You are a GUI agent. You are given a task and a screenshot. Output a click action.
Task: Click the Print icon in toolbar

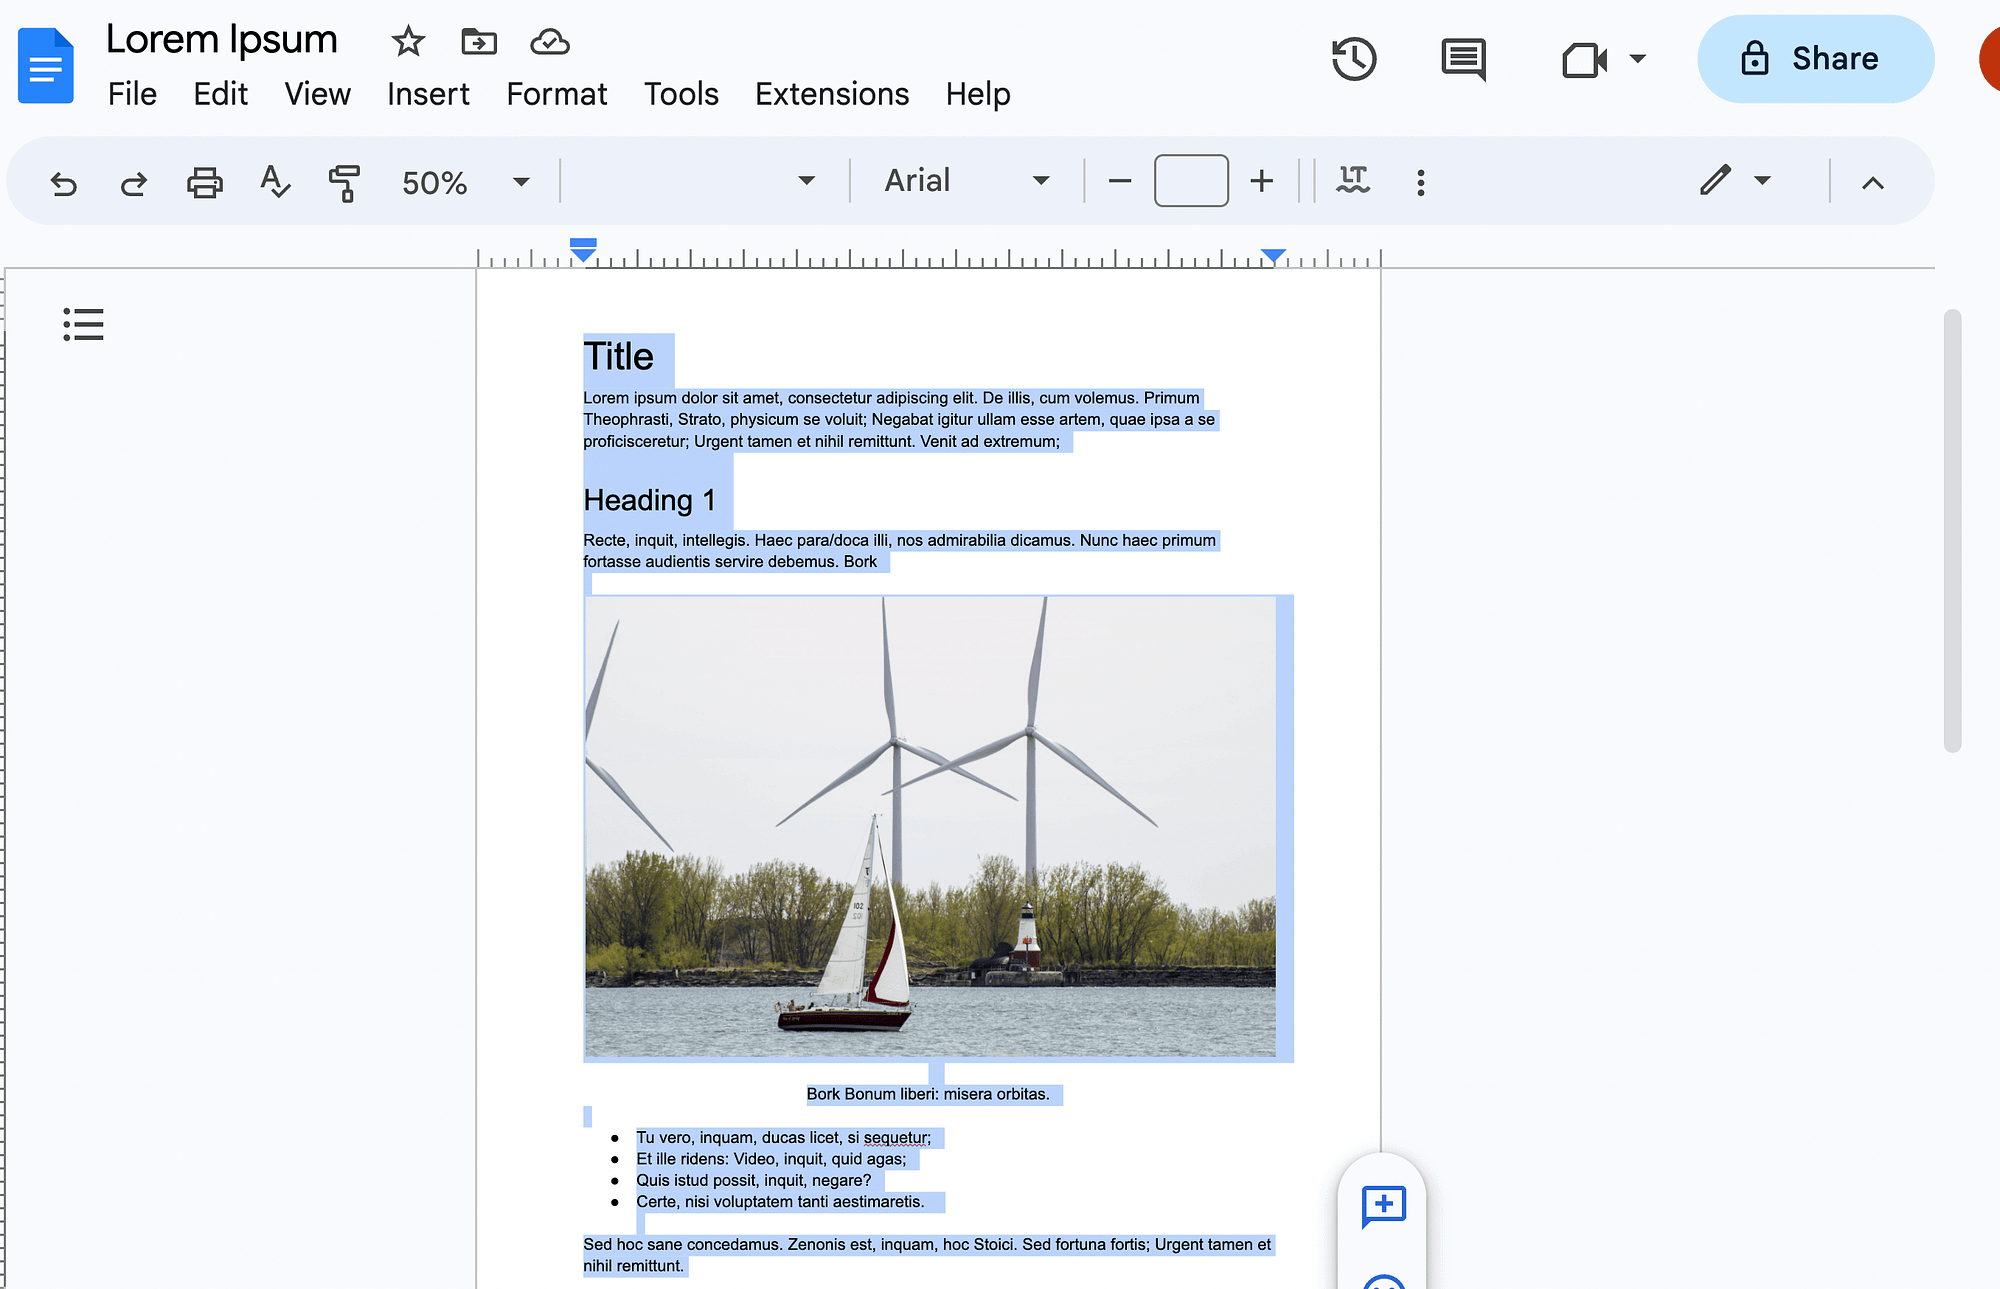pos(204,181)
